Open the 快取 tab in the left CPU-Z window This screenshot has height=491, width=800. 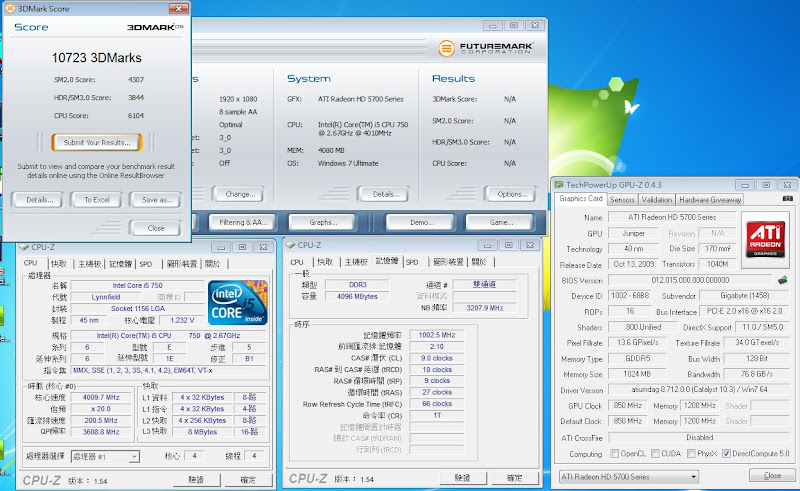pyautogui.click(x=59, y=264)
